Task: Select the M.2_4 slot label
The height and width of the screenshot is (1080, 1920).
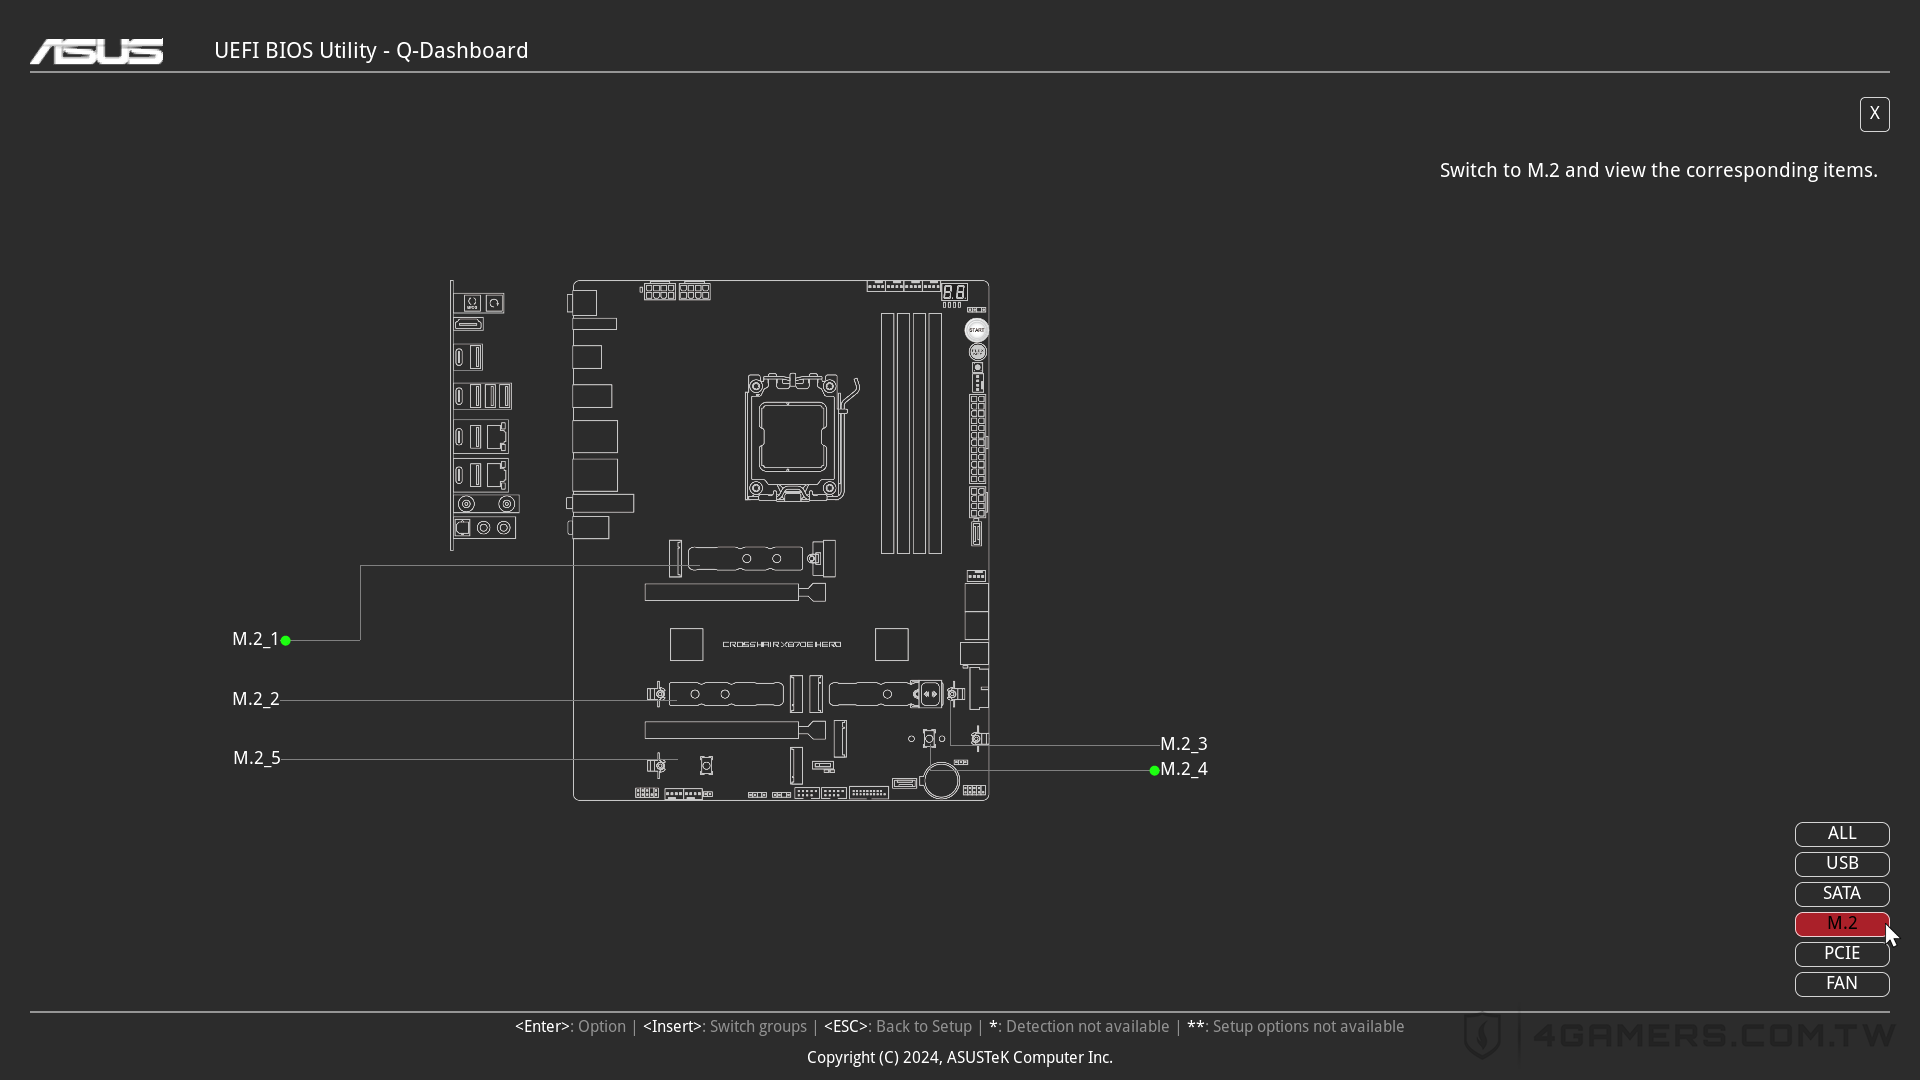Action: pyautogui.click(x=1184, y=769)
